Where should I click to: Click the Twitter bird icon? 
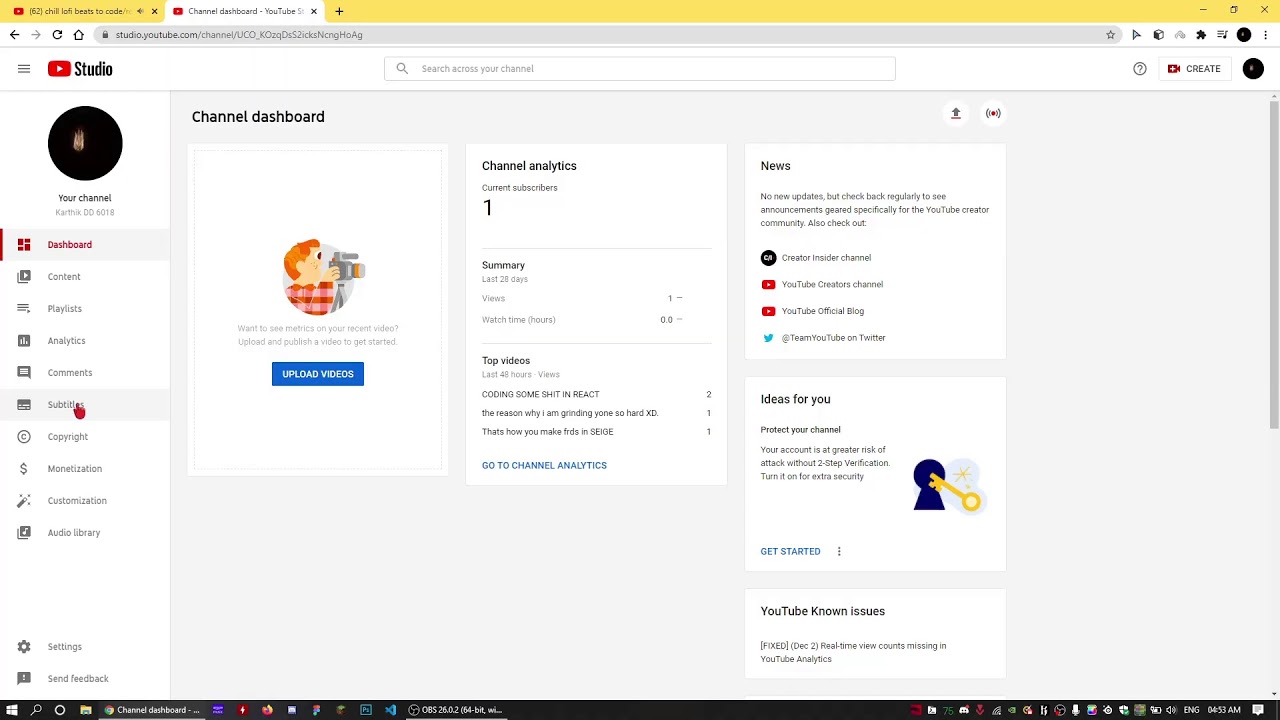pyautogui.click(x=768, y=338)
